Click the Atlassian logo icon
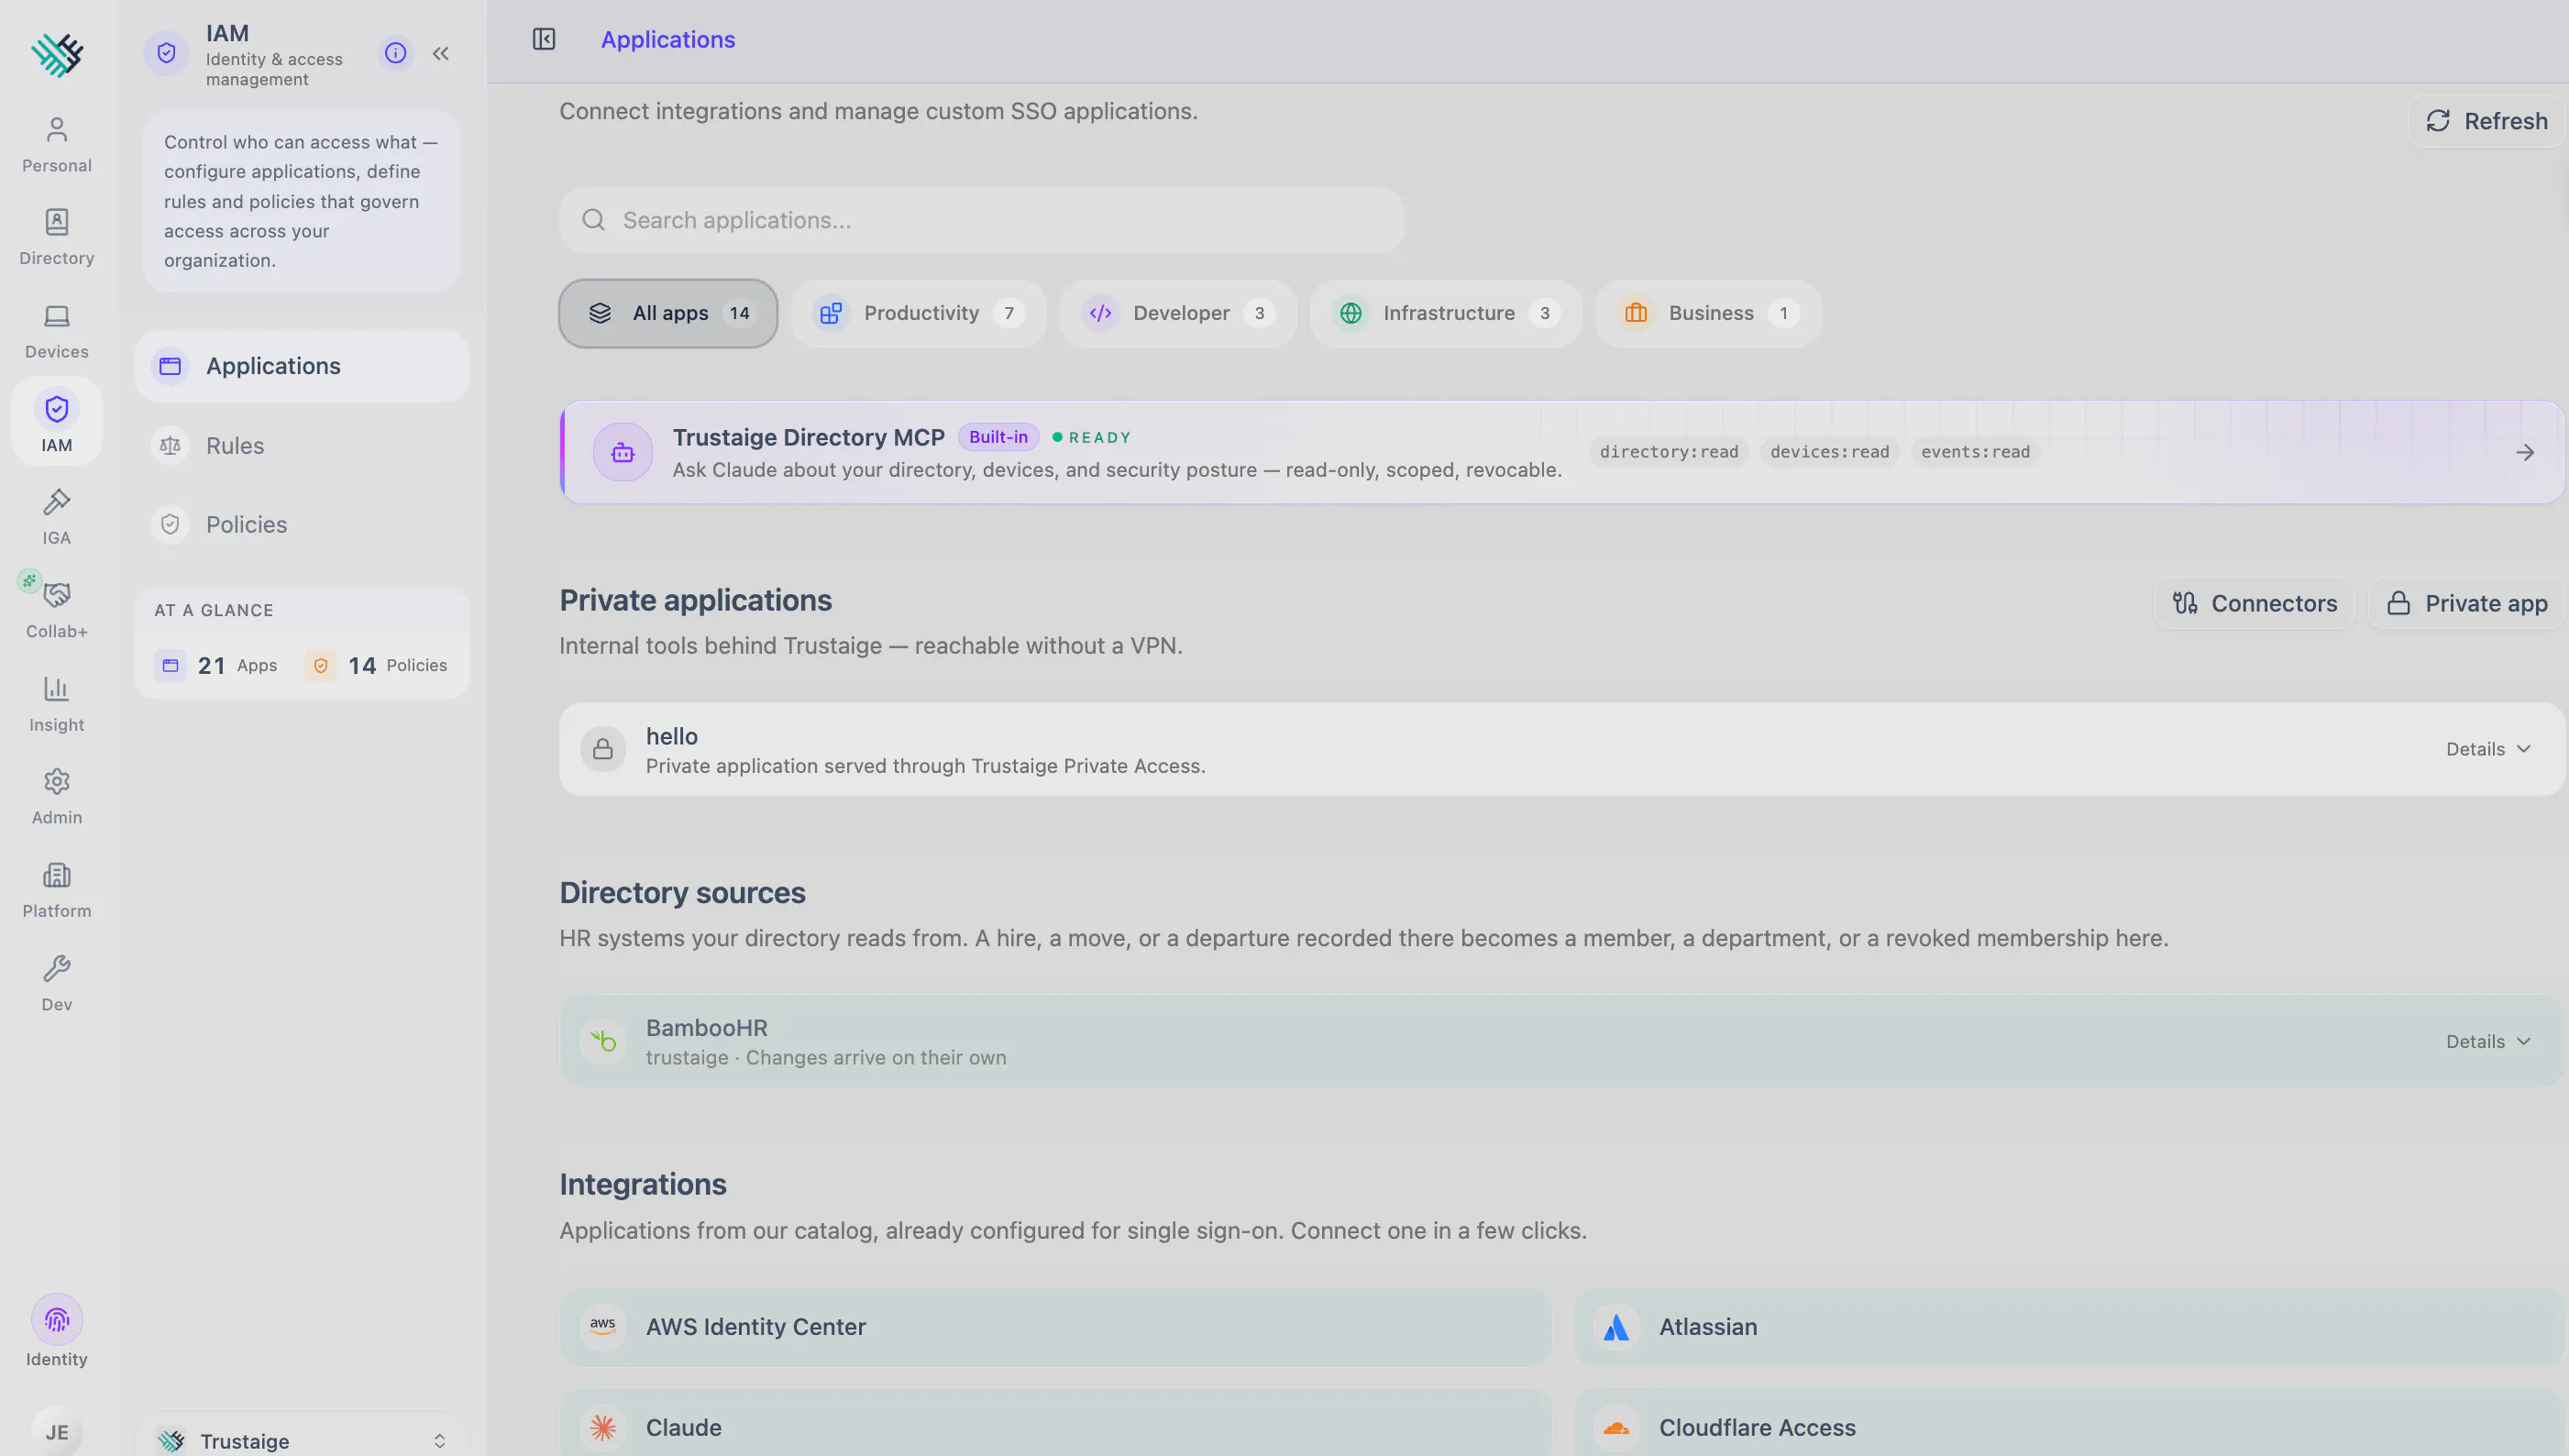The image size is (2569, 1456). tap(1616, 1327)
